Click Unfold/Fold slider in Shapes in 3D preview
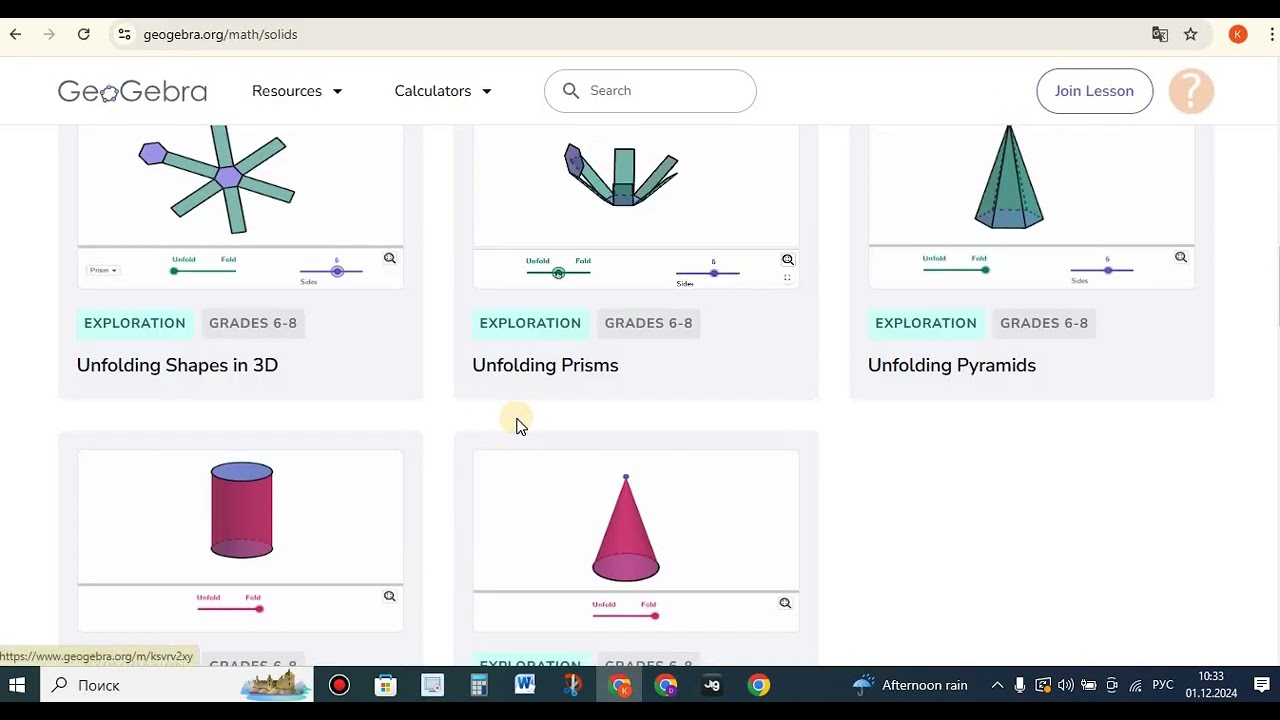The image size is (1280, 720). click(x=204, y=271)
